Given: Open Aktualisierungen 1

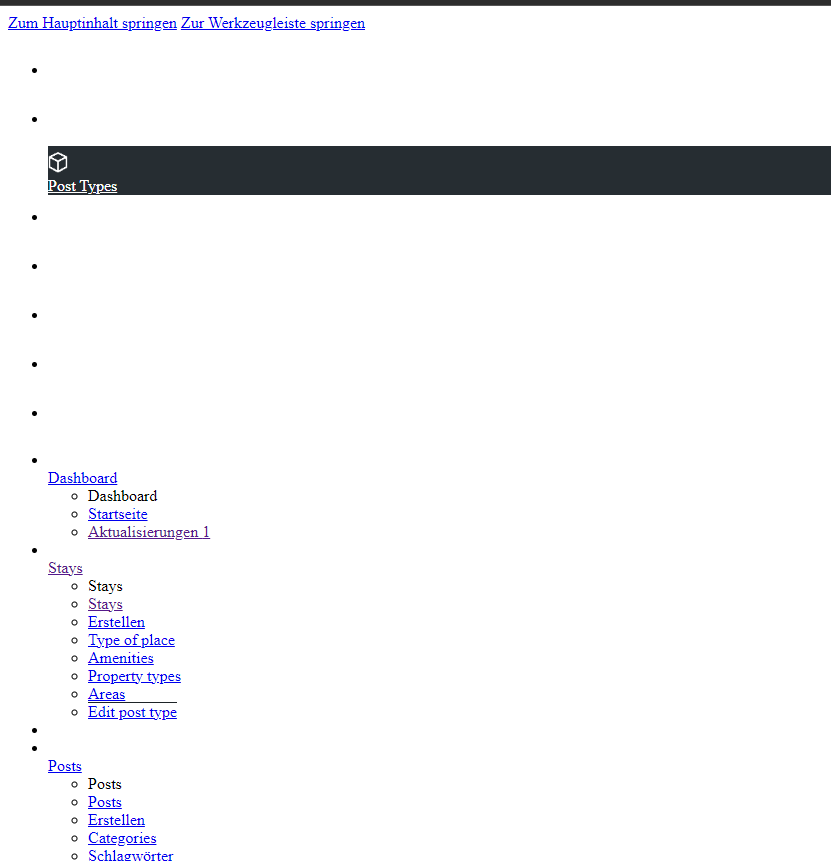Looking at the screenshot, I should pyautogui.click(x=148, y=531).
